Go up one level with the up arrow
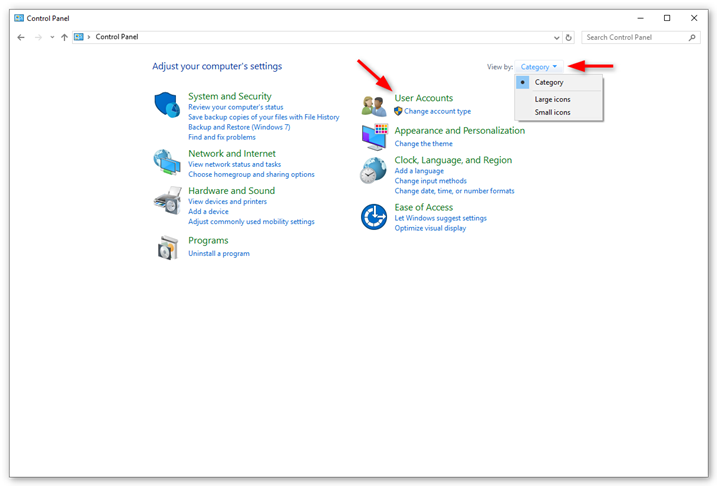Viewport: 717px width, 486px height. point(64,37)
